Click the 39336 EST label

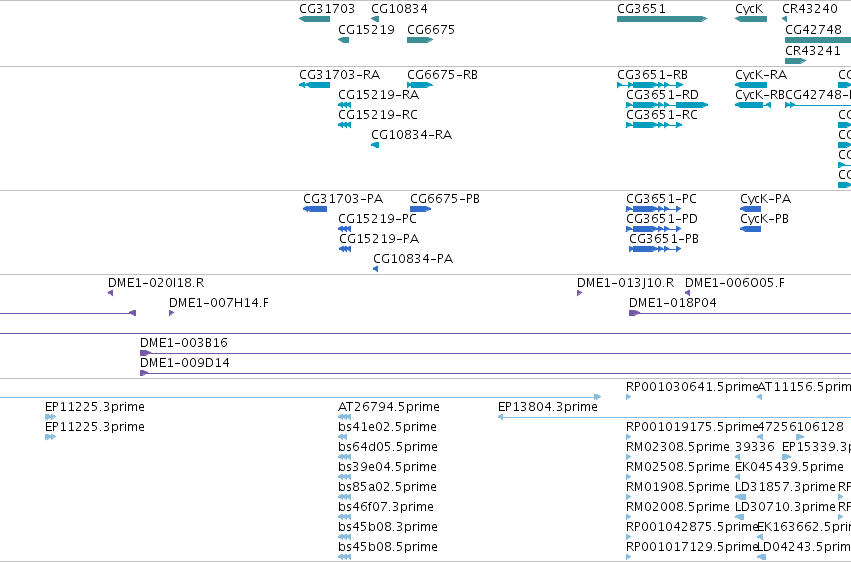pyautogui.click(x=755, y=448)
